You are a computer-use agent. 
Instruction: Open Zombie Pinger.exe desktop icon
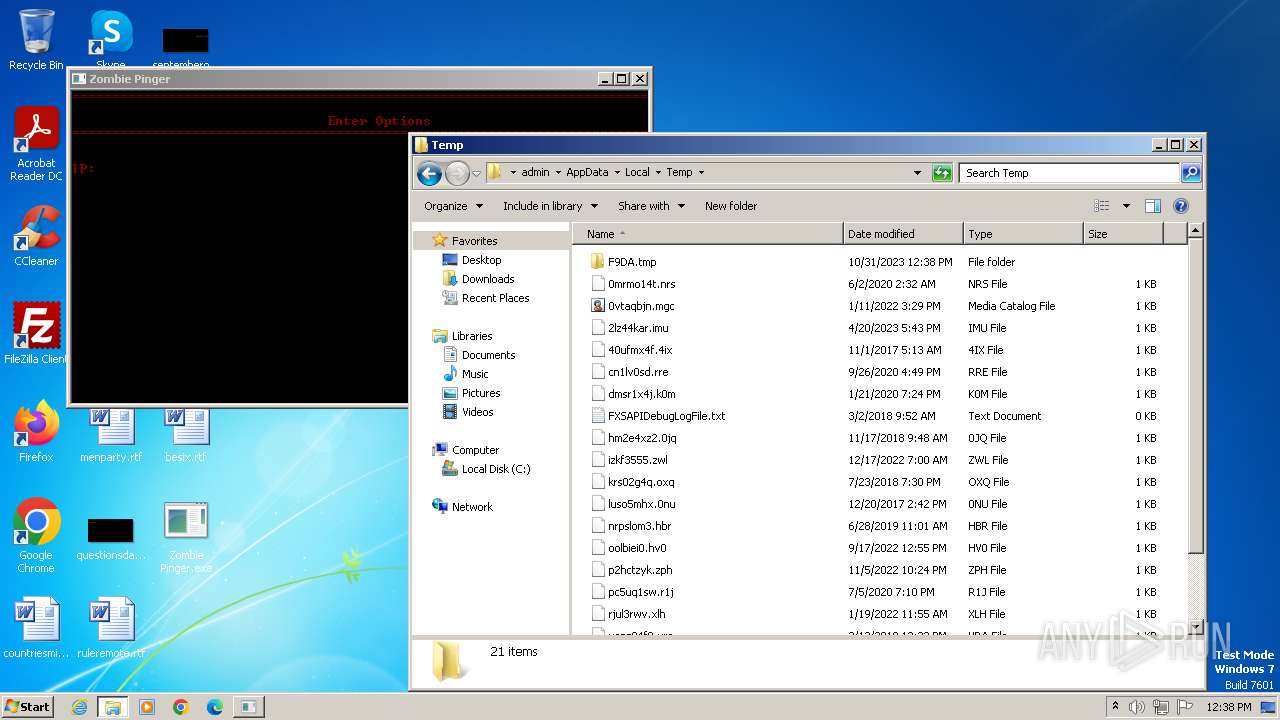coord(186,536)
